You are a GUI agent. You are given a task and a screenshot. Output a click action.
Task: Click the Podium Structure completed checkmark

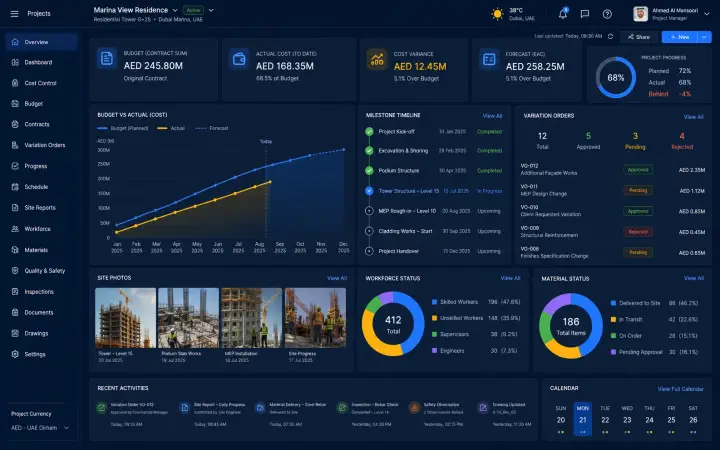pos(369,170)
